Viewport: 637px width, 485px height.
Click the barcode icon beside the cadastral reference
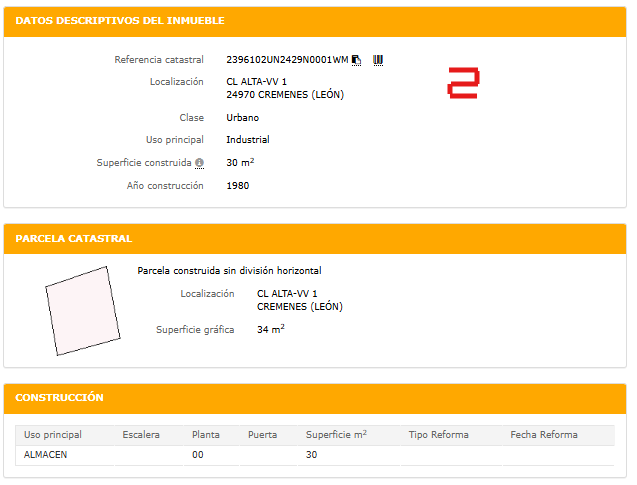click(x=378, y=60)
